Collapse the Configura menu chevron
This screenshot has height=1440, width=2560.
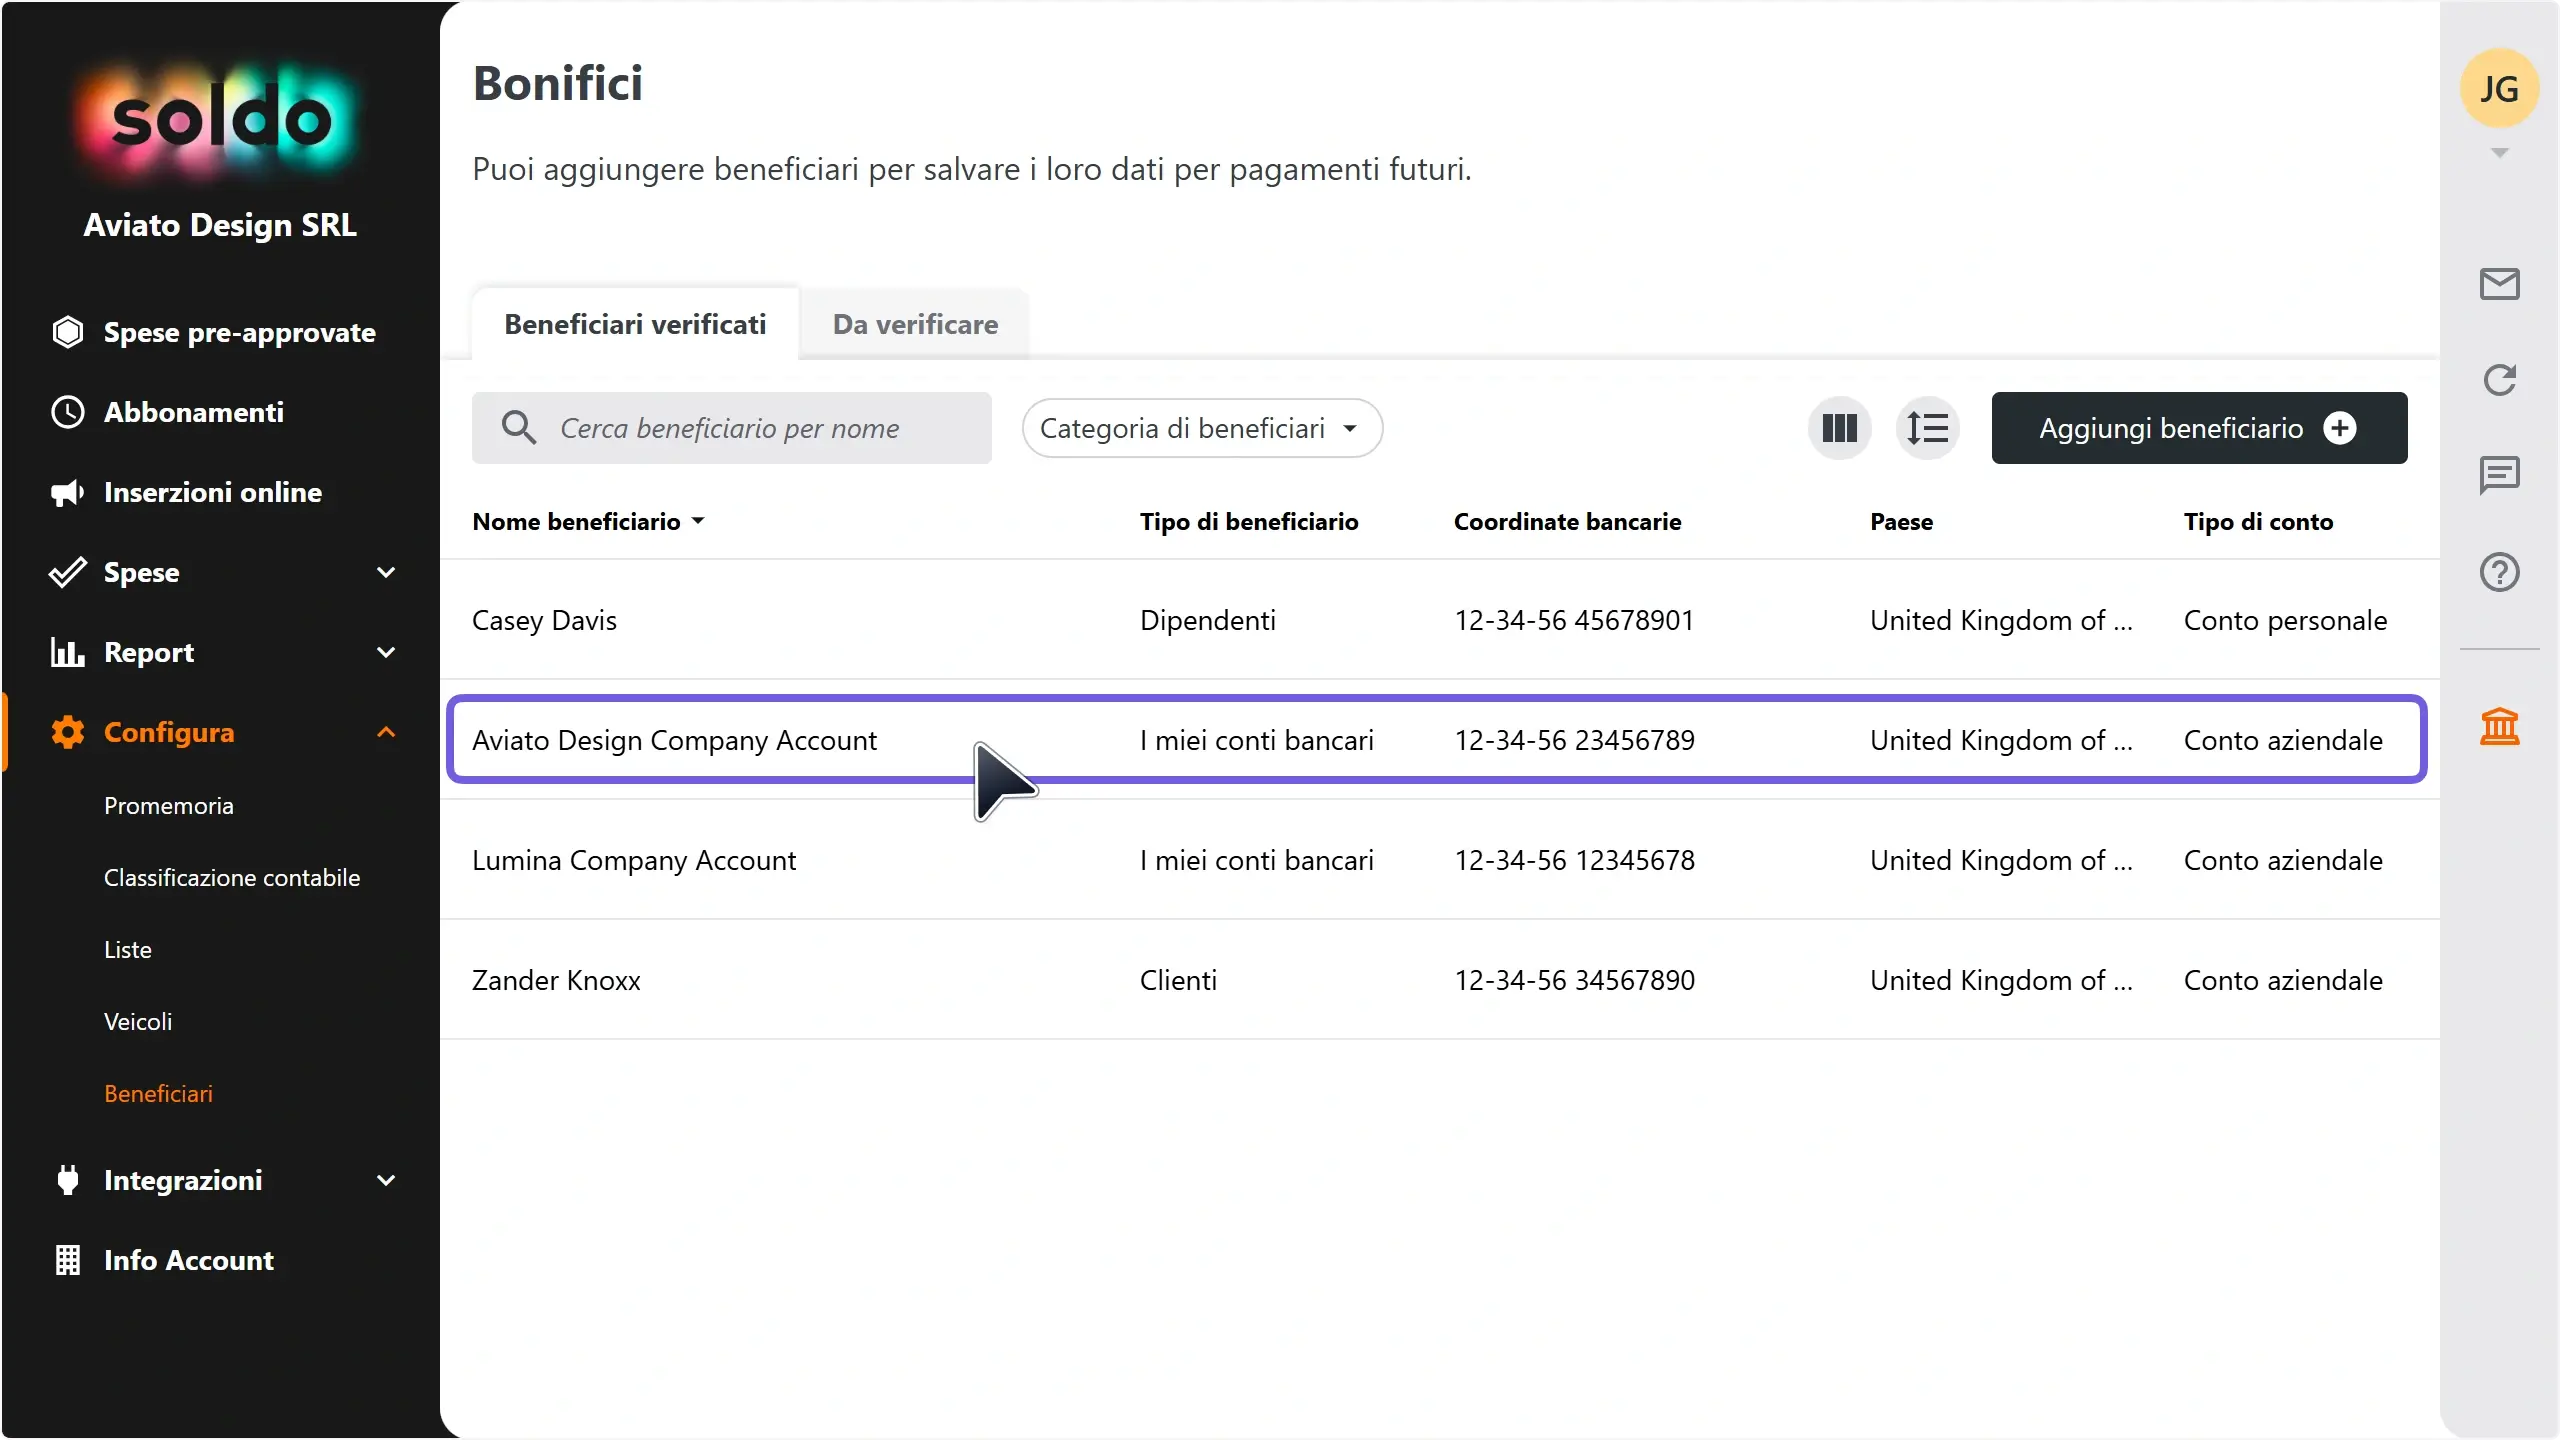tap(386, 732)
